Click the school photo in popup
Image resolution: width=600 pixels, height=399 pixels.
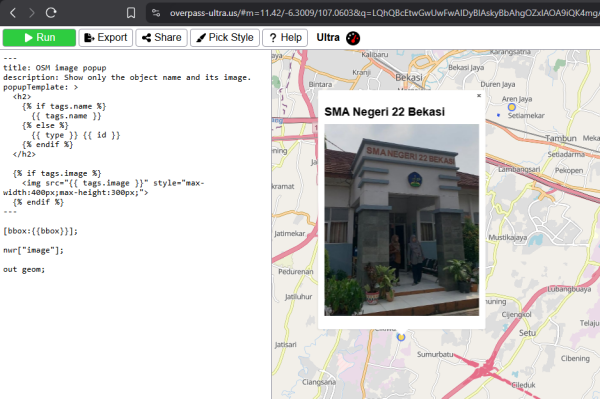point(401,220)
